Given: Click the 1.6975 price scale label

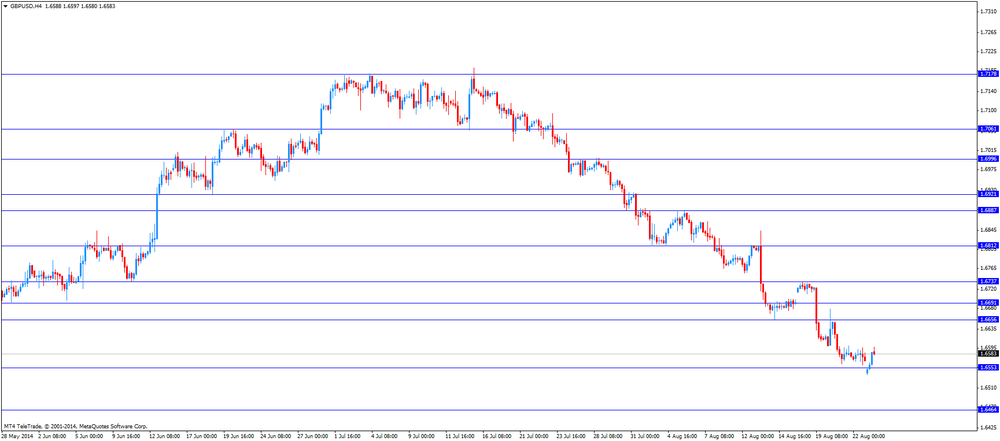Looking at the screenshot, I should point(988,169).
